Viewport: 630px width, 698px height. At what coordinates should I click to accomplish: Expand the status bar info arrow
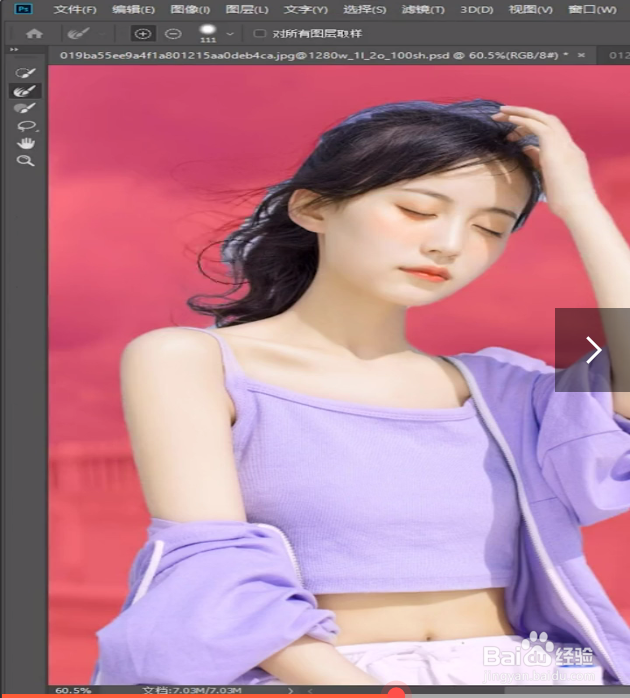pos(290,691)
